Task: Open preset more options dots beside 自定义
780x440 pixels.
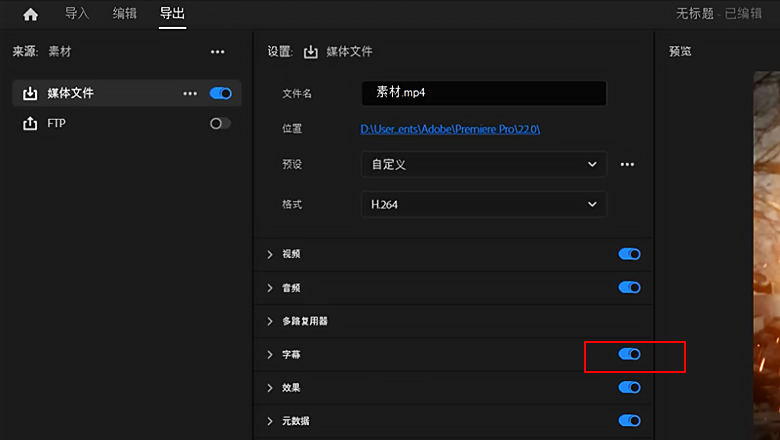Action: pyautogui.click(x=627, y=165)
